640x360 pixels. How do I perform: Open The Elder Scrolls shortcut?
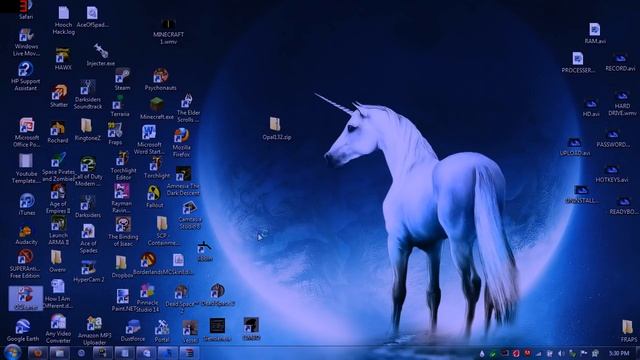coord(188,108)
